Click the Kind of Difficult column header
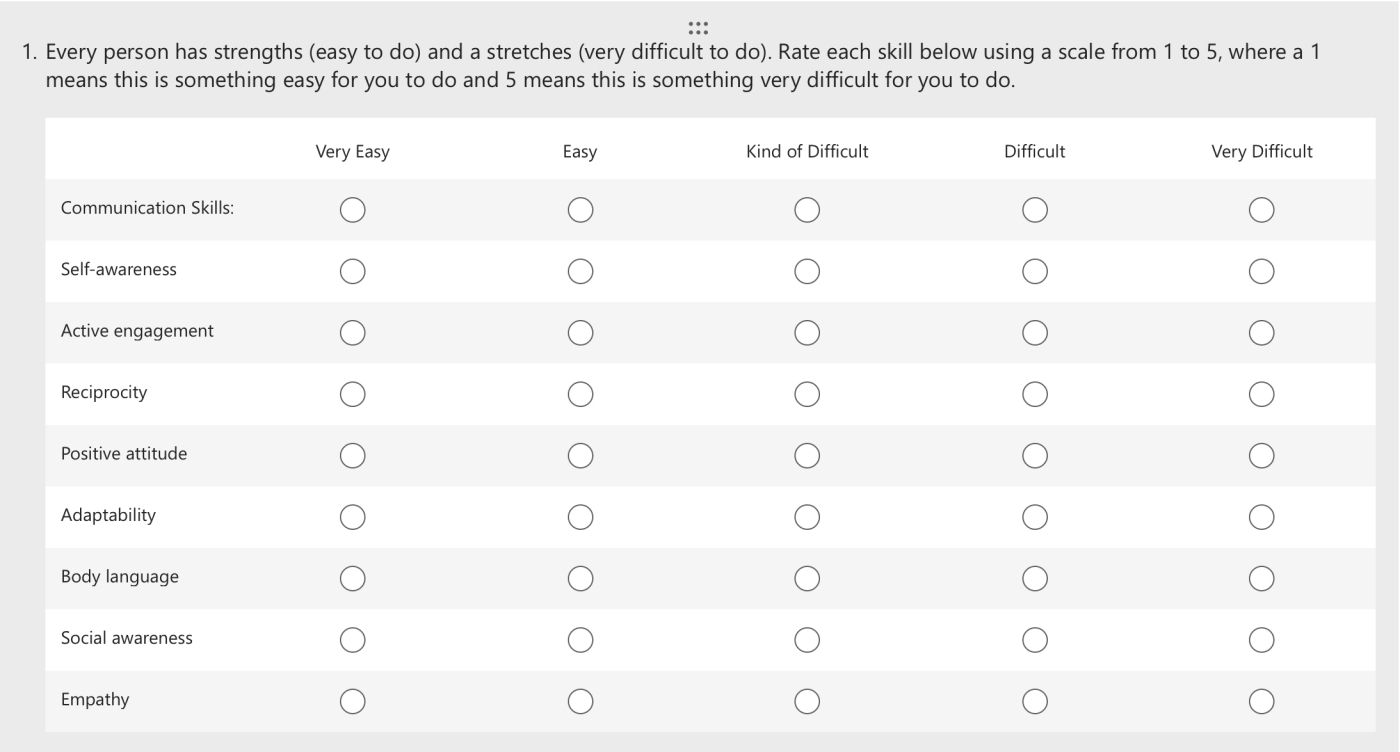Viewport: 1400px width, 752px height. [807, 152]
